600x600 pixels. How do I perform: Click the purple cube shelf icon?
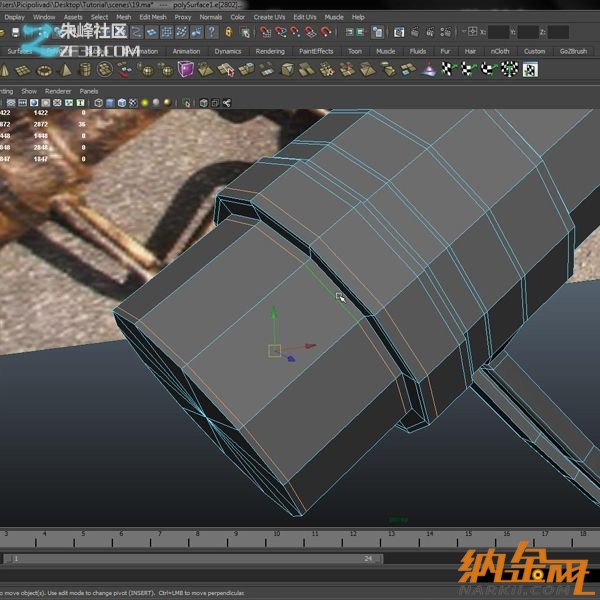(186, 69)
